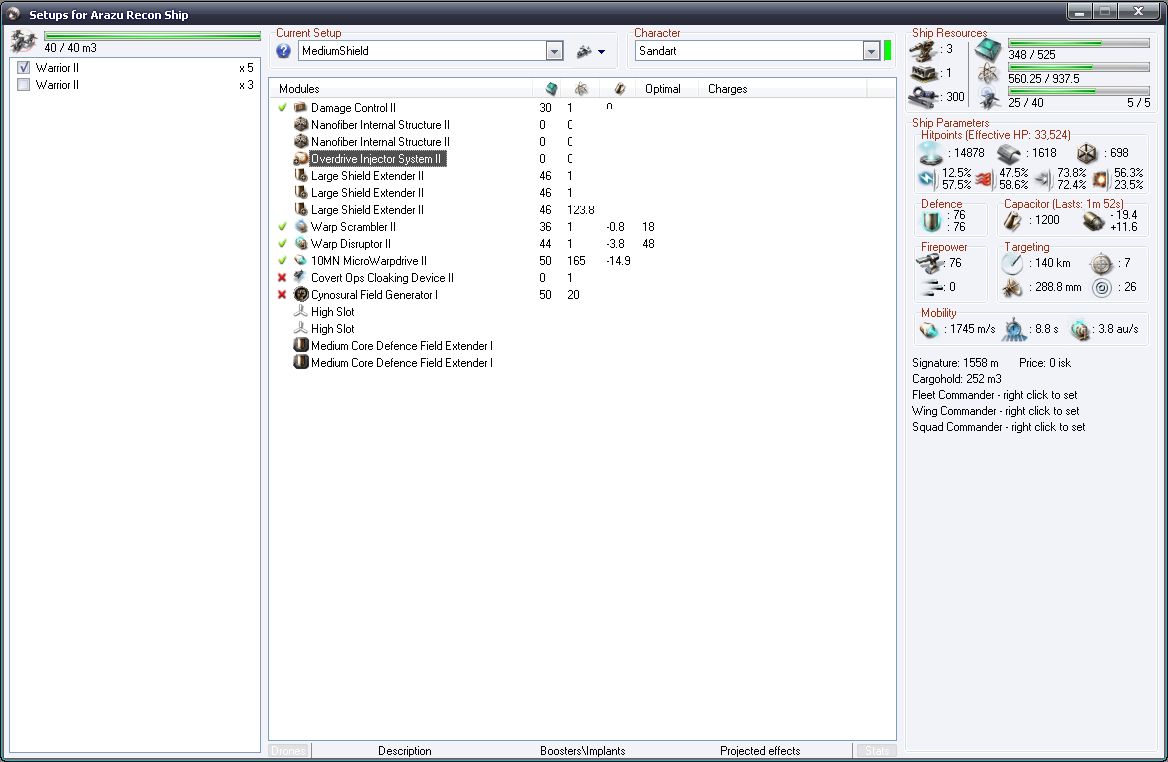Click the Covert Ops Cloaking Device icon
The width and height of the screenshot is (1168, 762).
coord(300,277)
